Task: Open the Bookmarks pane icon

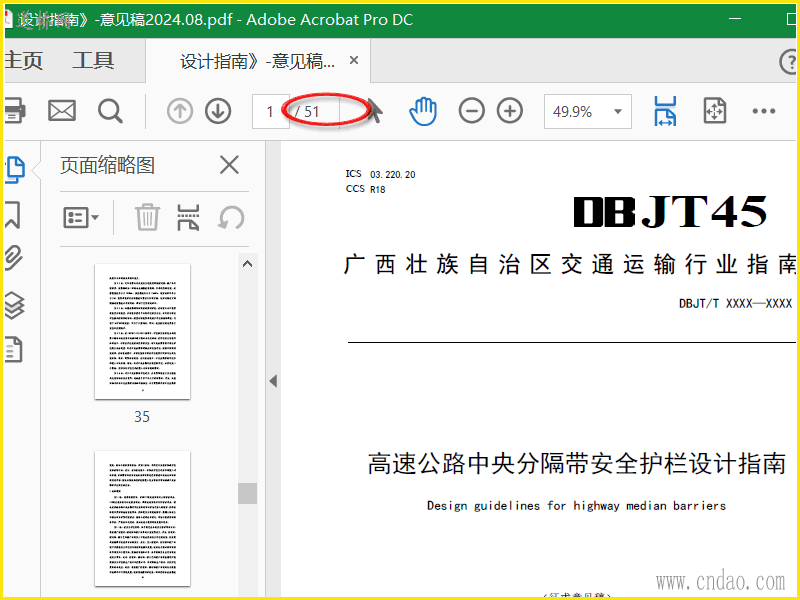Action: [x=13, y=214]
